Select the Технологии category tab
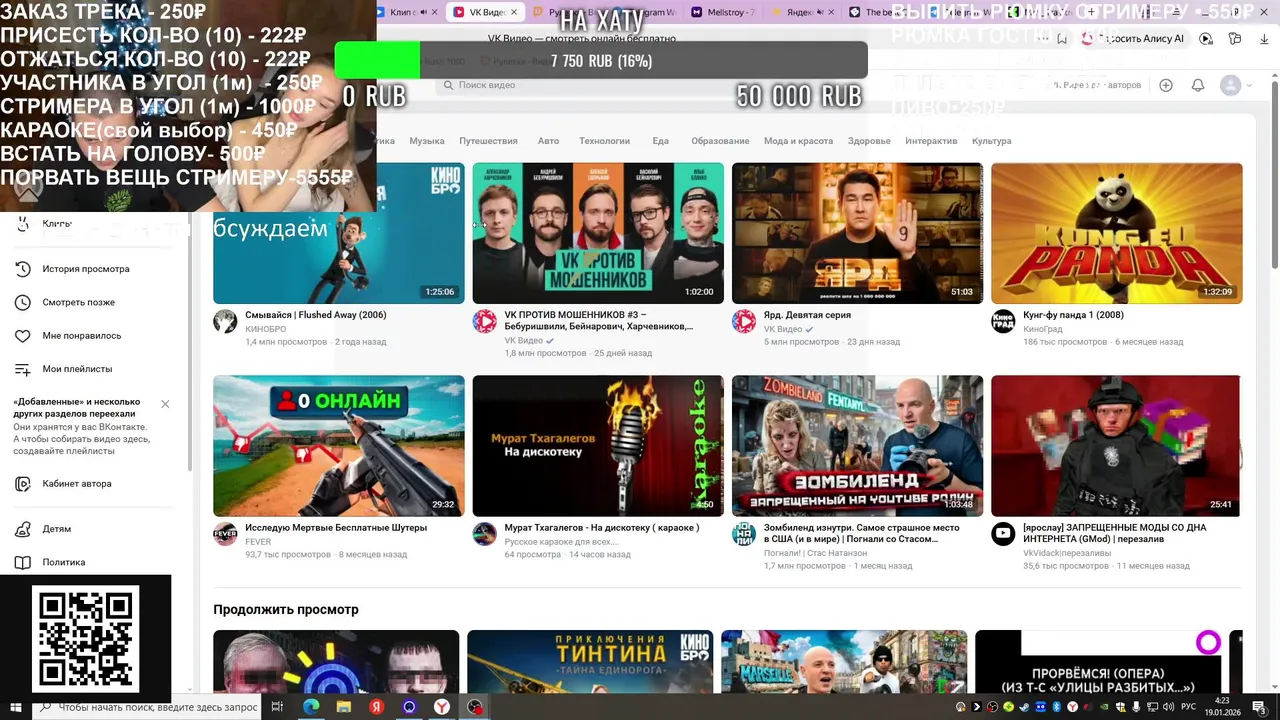Image resolution: width=1280 pixels, height=720 pixels. click(604, 141)
